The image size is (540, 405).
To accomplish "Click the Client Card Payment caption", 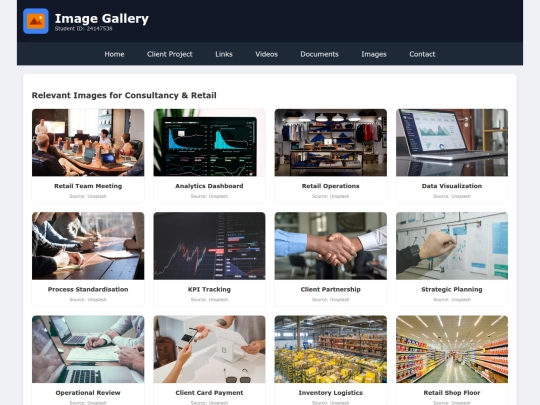I will [209, 393].
